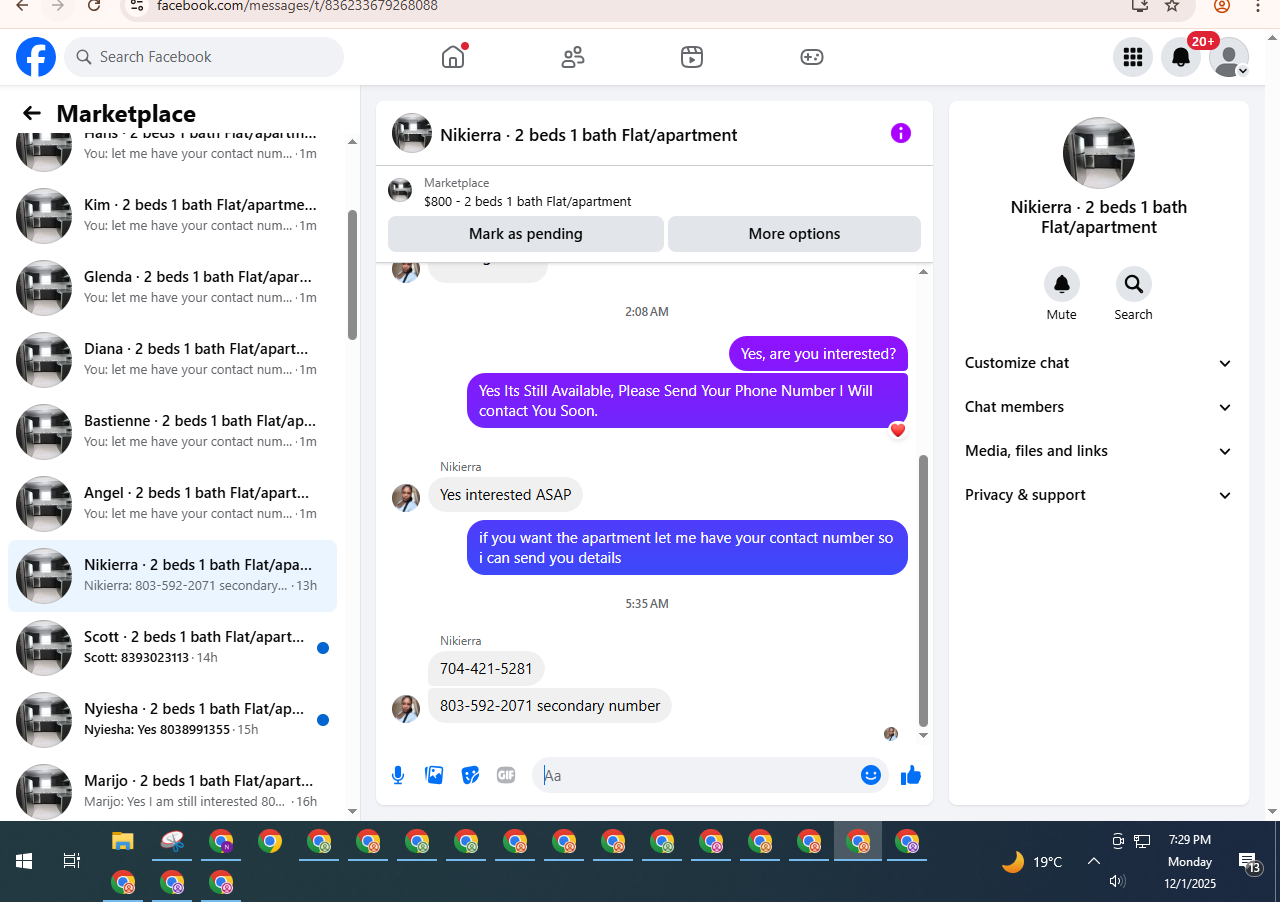Click the "803-592-2071 secondary number" message
This screenshot has width=1280, height=902.
550,705
